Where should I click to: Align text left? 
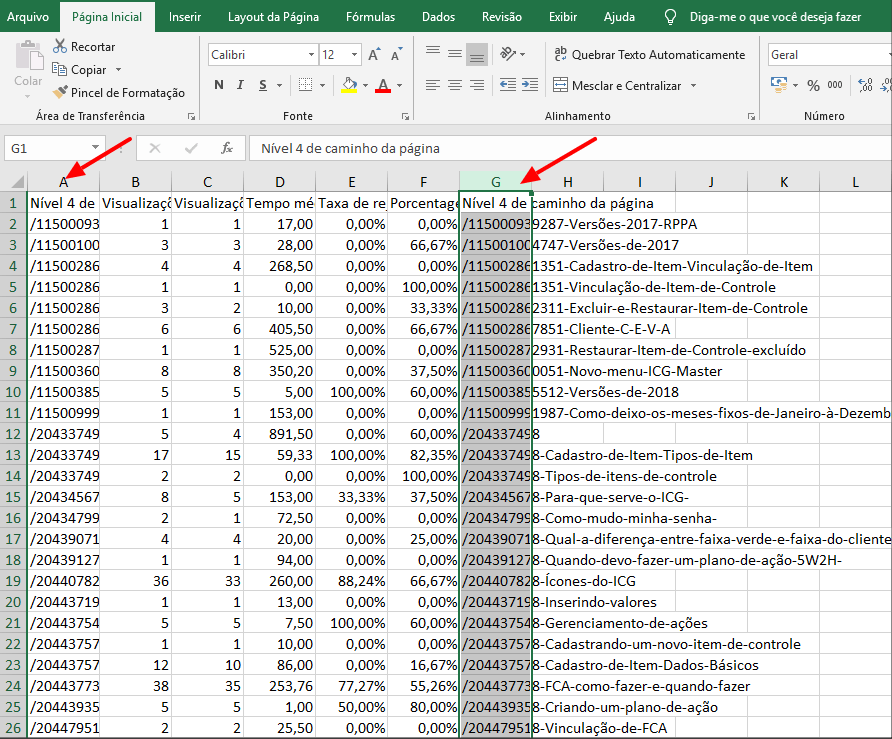[x=433, y=85]
